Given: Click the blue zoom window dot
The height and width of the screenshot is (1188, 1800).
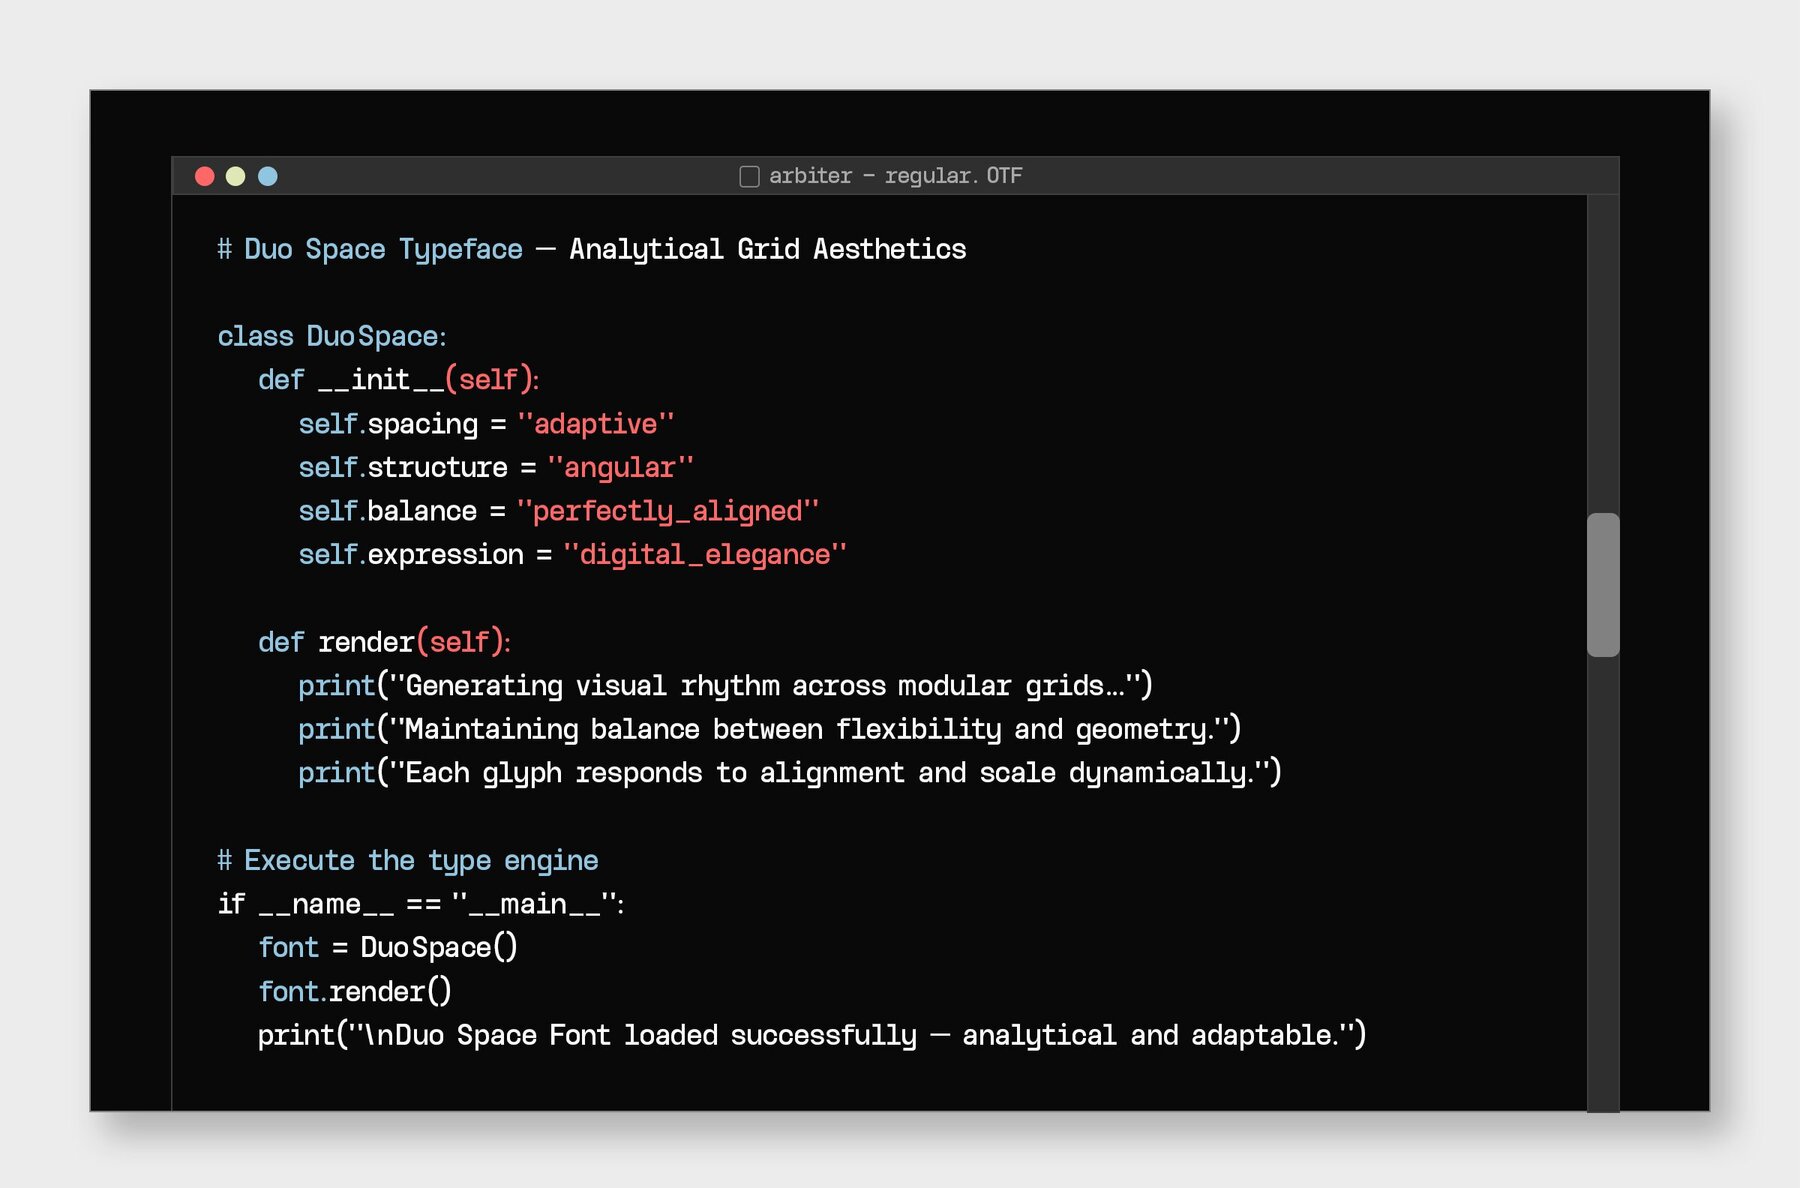Looking at the screenshot, I should pos(268,177).
